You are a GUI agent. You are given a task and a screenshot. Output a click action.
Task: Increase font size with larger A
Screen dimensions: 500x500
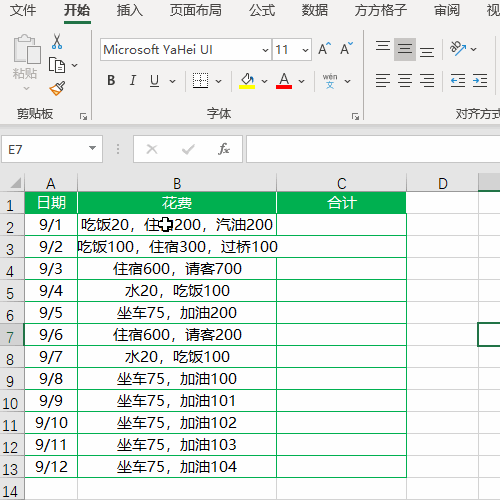pos(324,49)
